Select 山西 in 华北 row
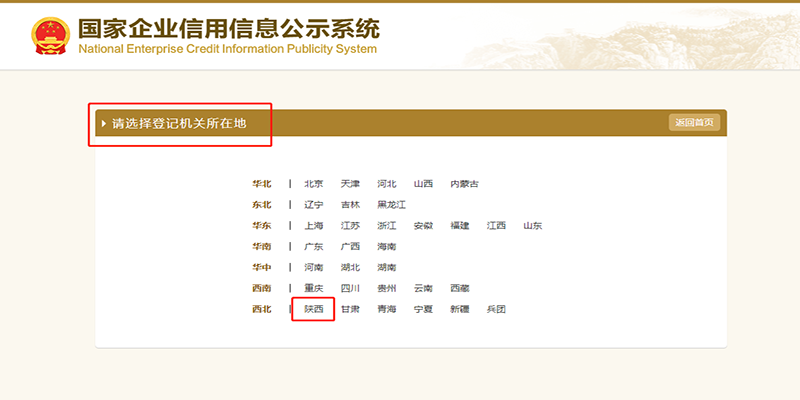The width and height of the screenshot is (800, 400). pos(423,184)
